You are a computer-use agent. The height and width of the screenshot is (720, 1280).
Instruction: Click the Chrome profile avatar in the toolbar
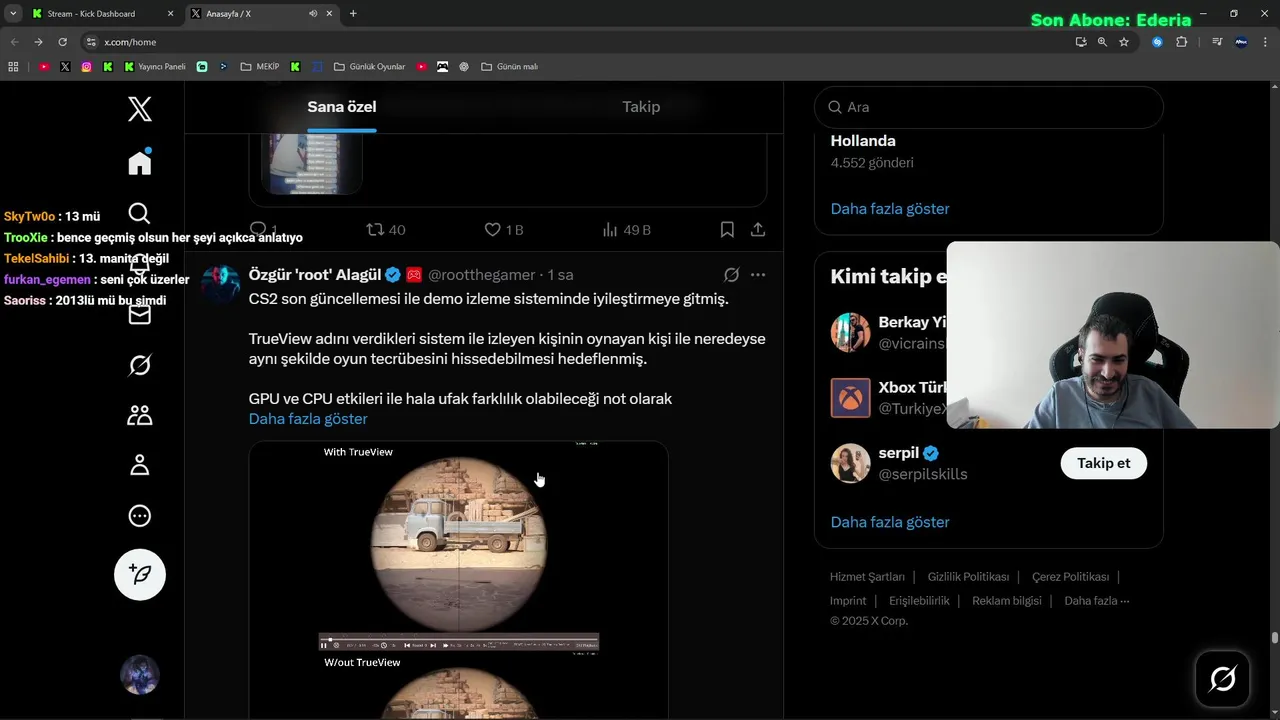[1241, 42]
